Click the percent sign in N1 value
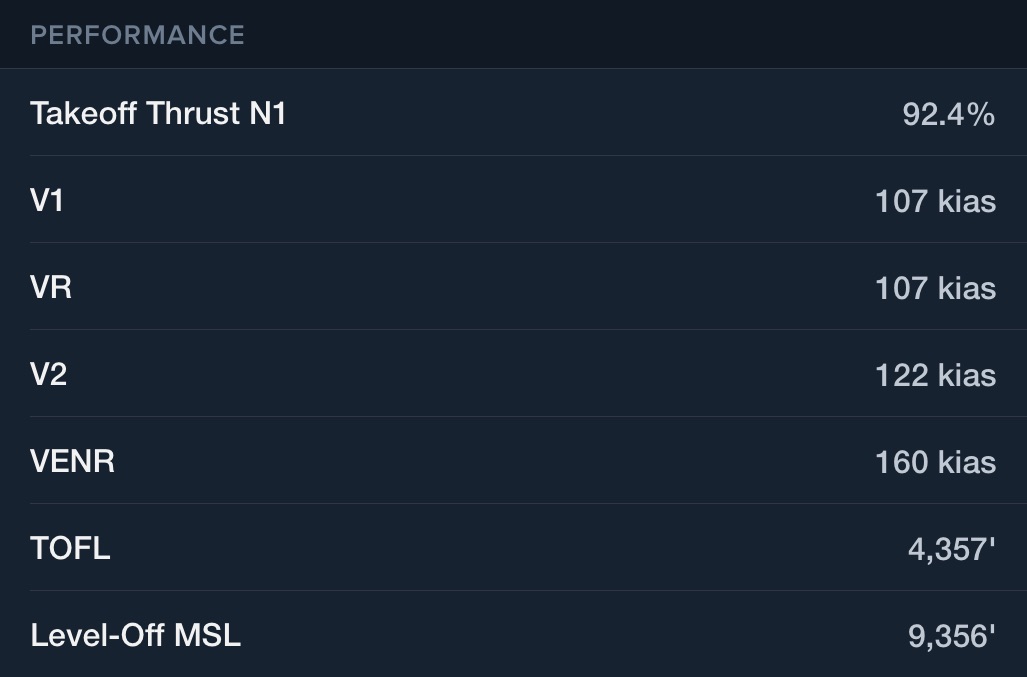 [980, 115]
